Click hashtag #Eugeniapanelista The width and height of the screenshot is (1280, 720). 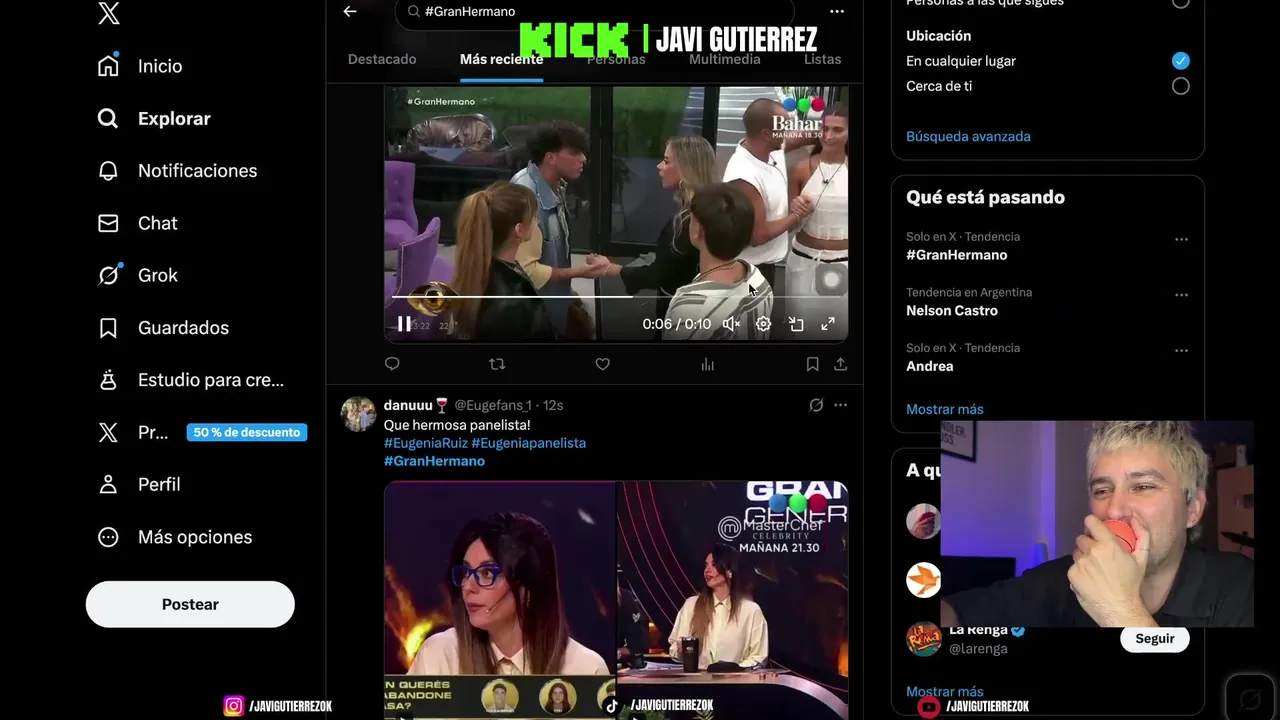point(529,442)
